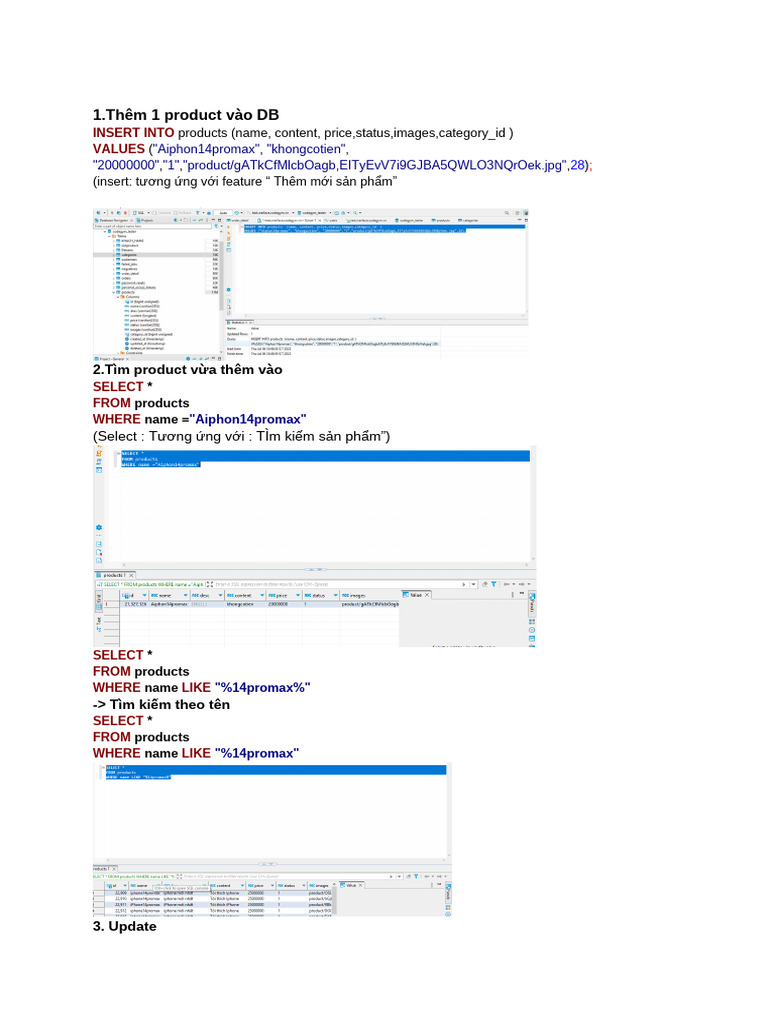Click the query line 'WHERE name LIKE "%14promax%"'
This screenshot has width=768, height=1024.
pyautogui.click(x=201, y=688)
